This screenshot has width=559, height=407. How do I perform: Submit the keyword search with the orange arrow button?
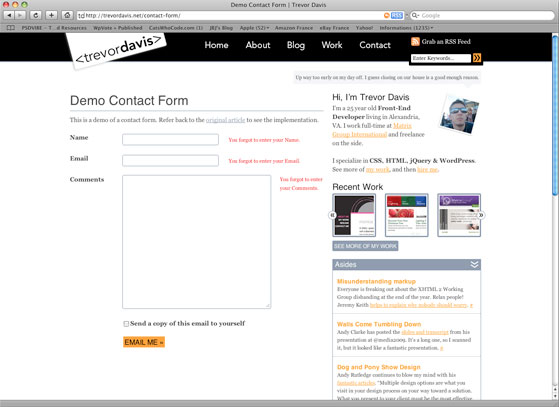[x=477, y=58]
